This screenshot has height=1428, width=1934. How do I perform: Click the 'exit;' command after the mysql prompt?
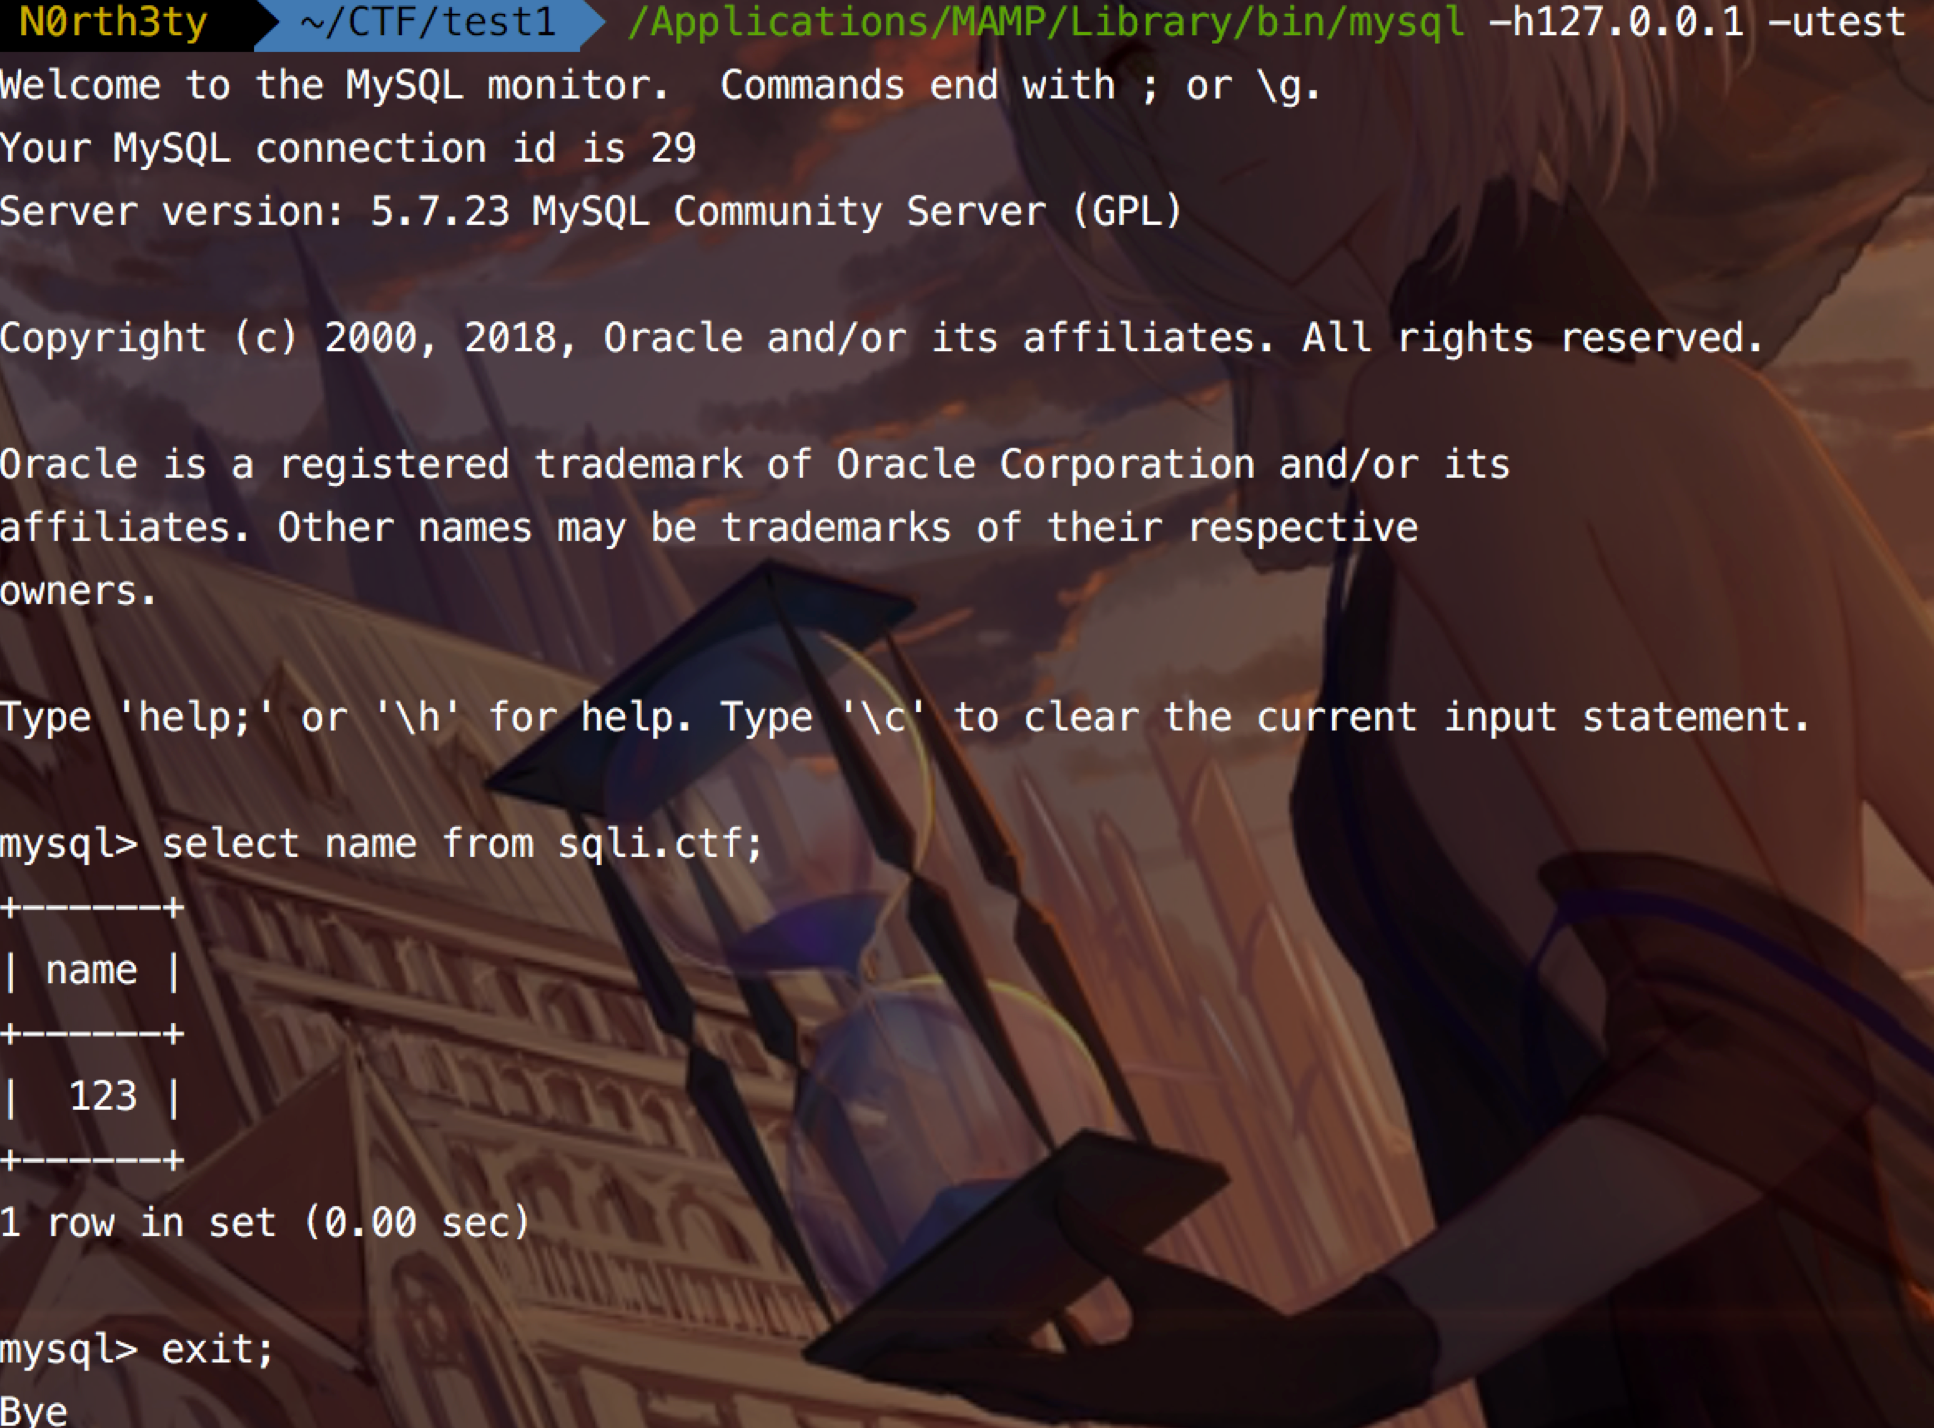click(217, 1350)
